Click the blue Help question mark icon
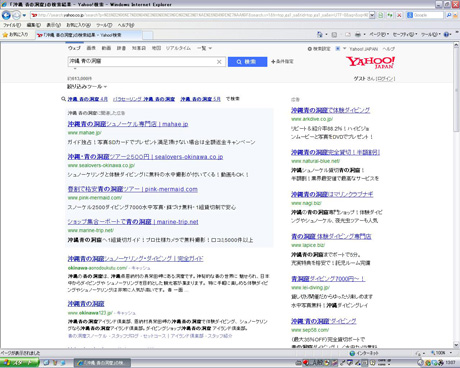This screenshot has height=368, width=460. point(447,34)
